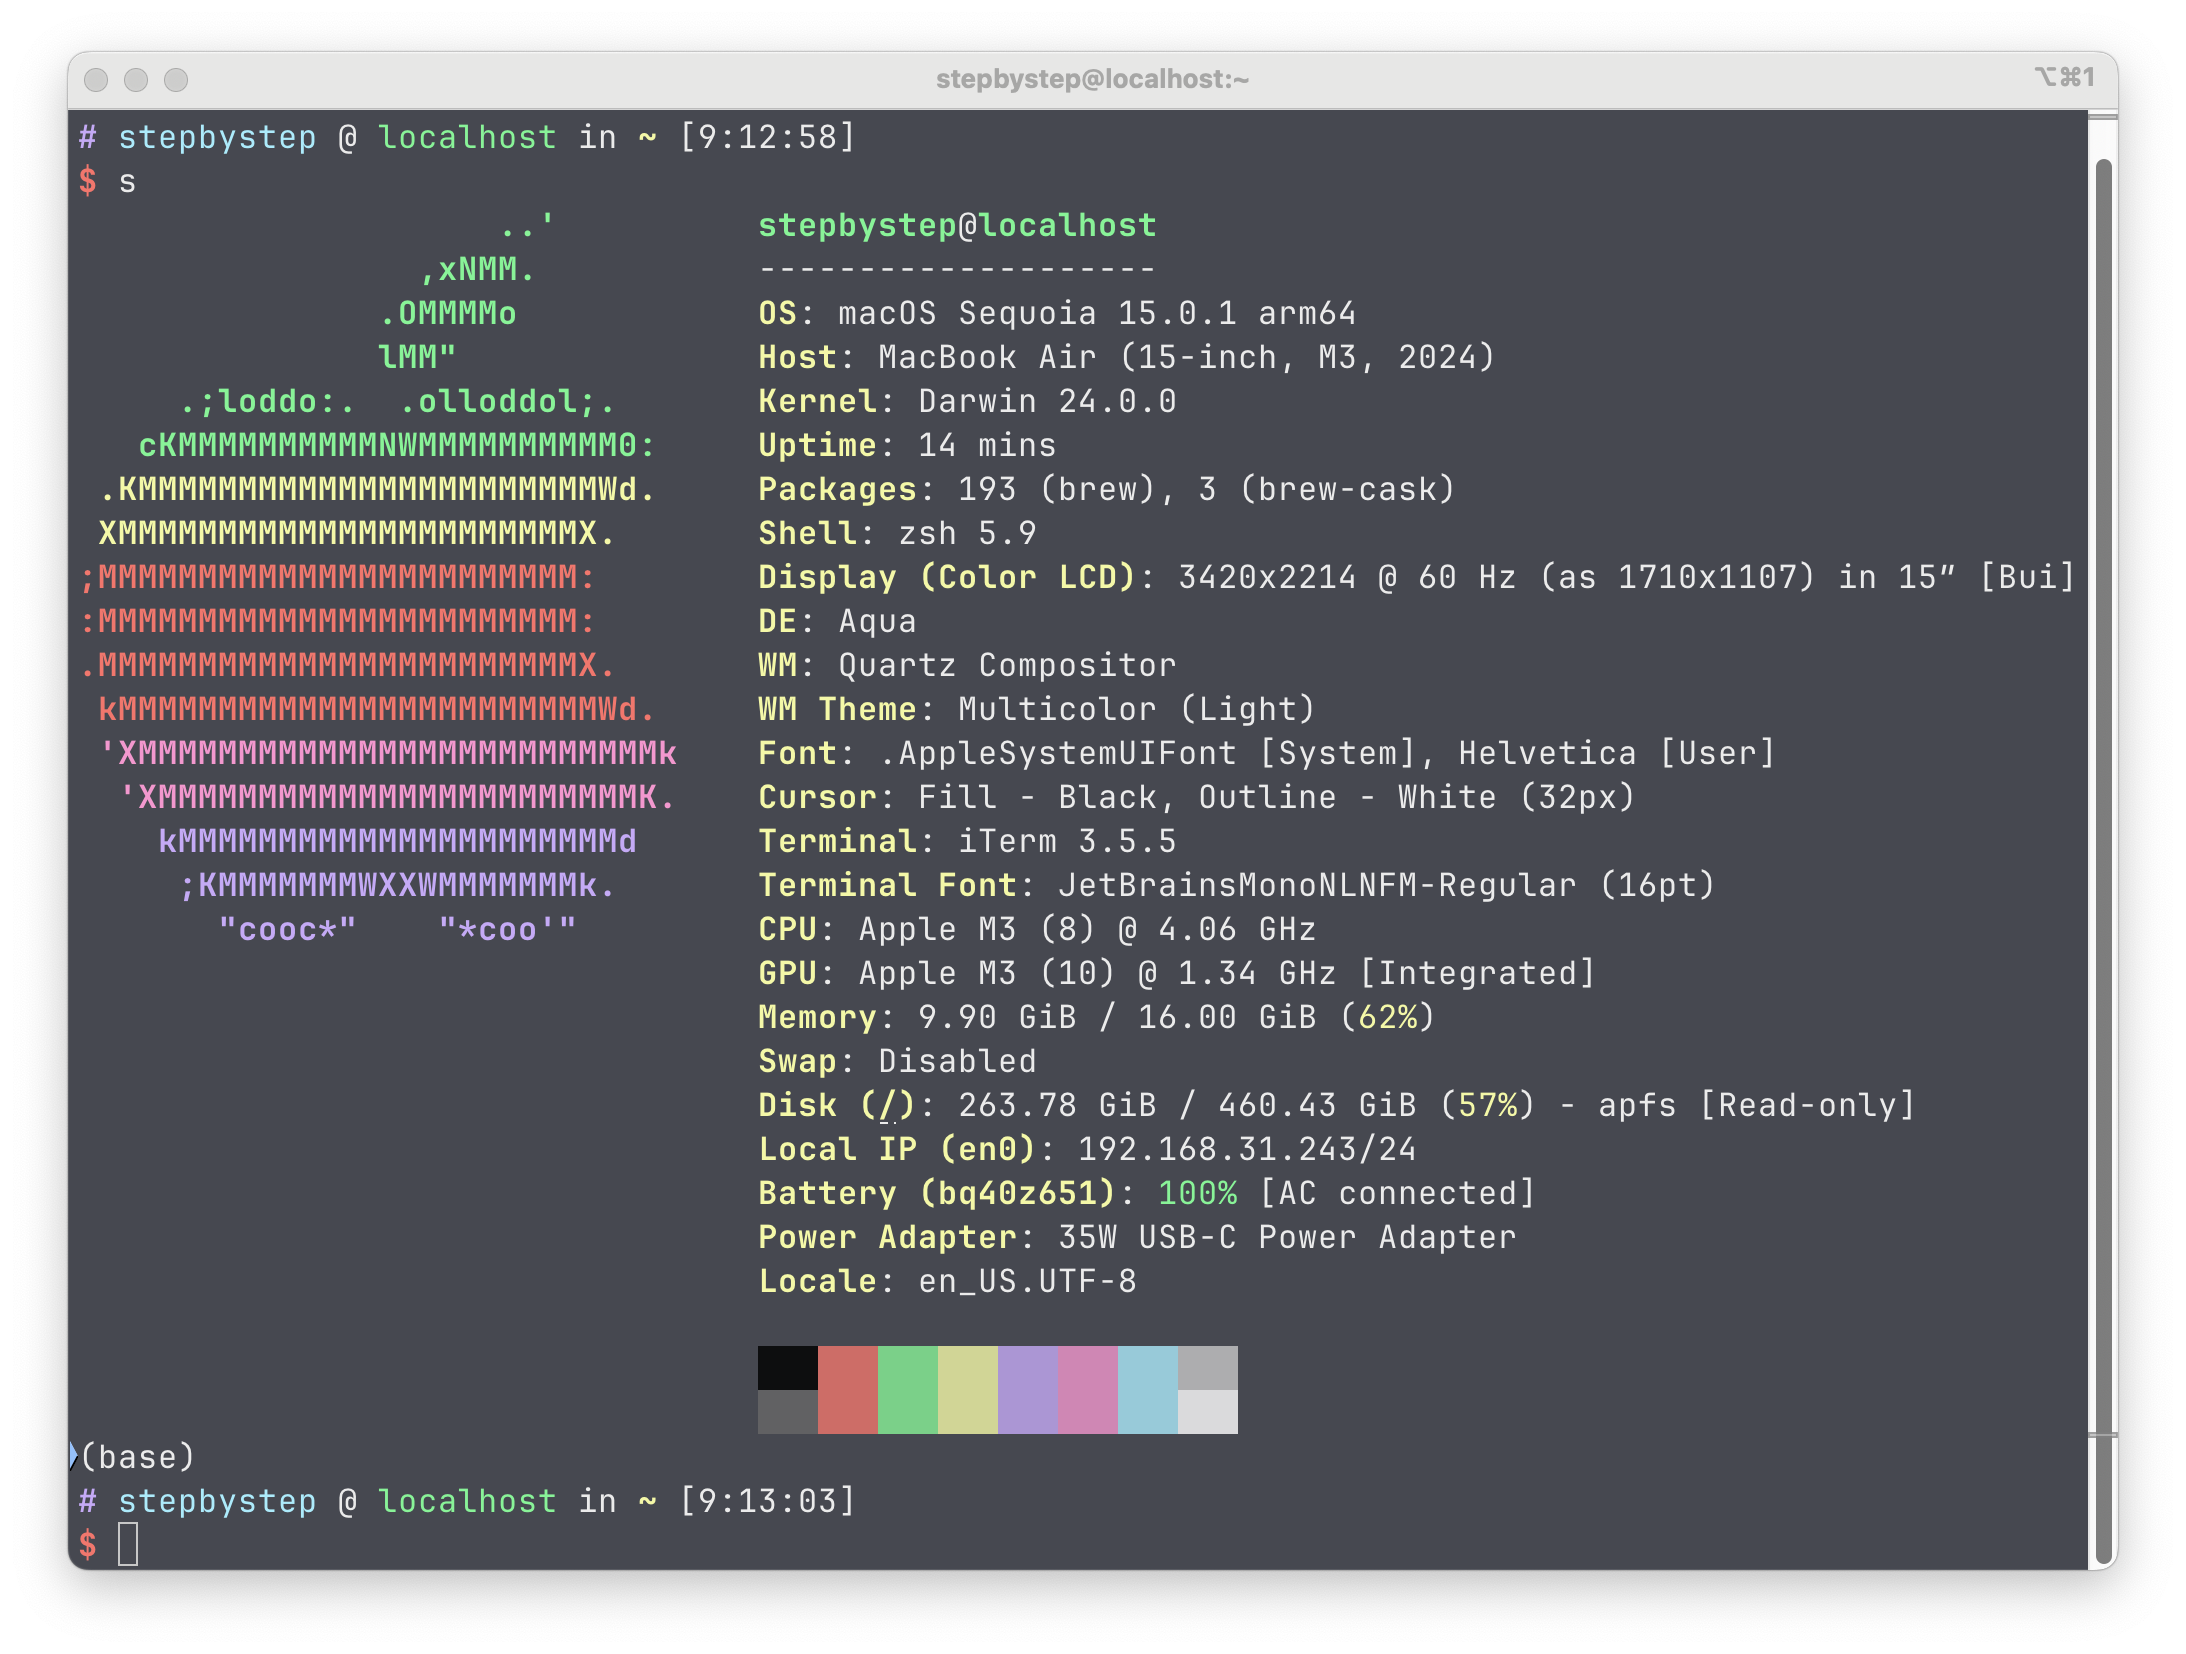
Task: Click the first prompt timestamp [9:12:58]
Action: coord(767,136)
